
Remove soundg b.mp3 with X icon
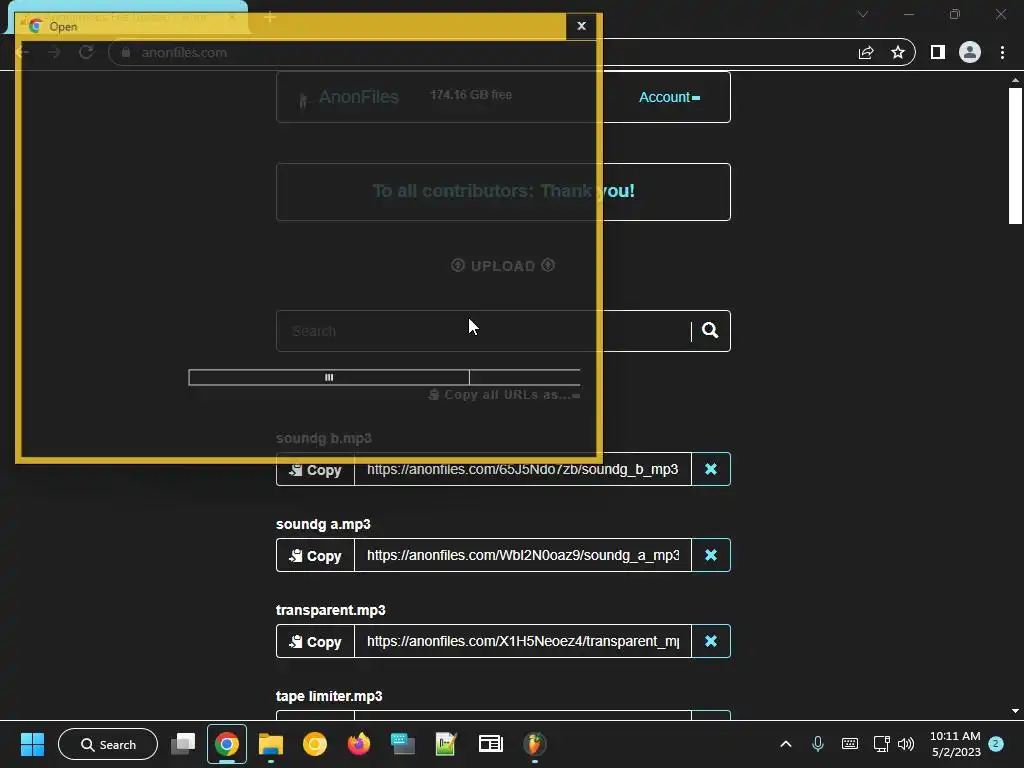(711, 469)
